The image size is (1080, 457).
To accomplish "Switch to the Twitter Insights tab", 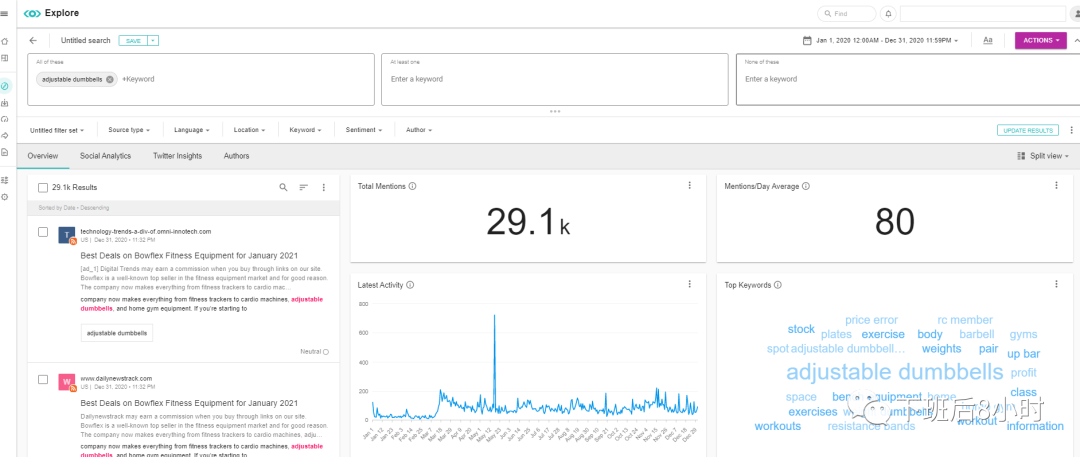I will coord(177,156).
